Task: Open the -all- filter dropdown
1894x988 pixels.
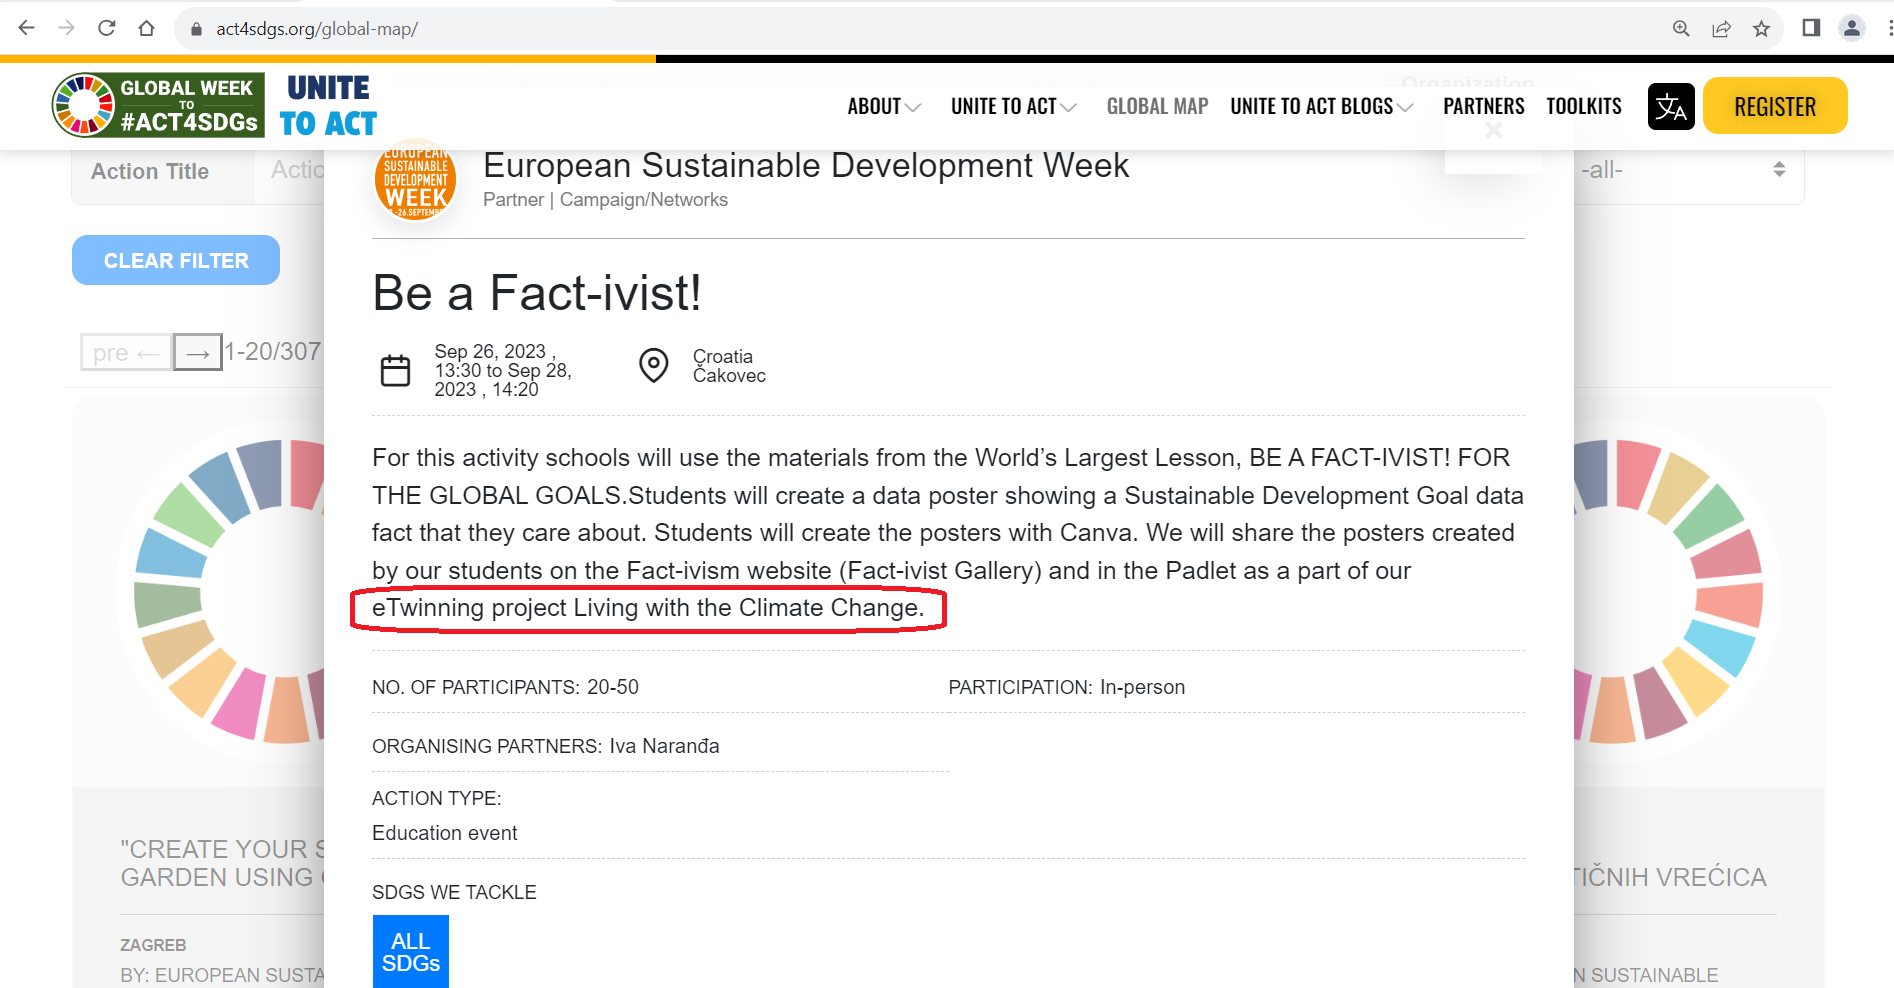Action: 1684,170
